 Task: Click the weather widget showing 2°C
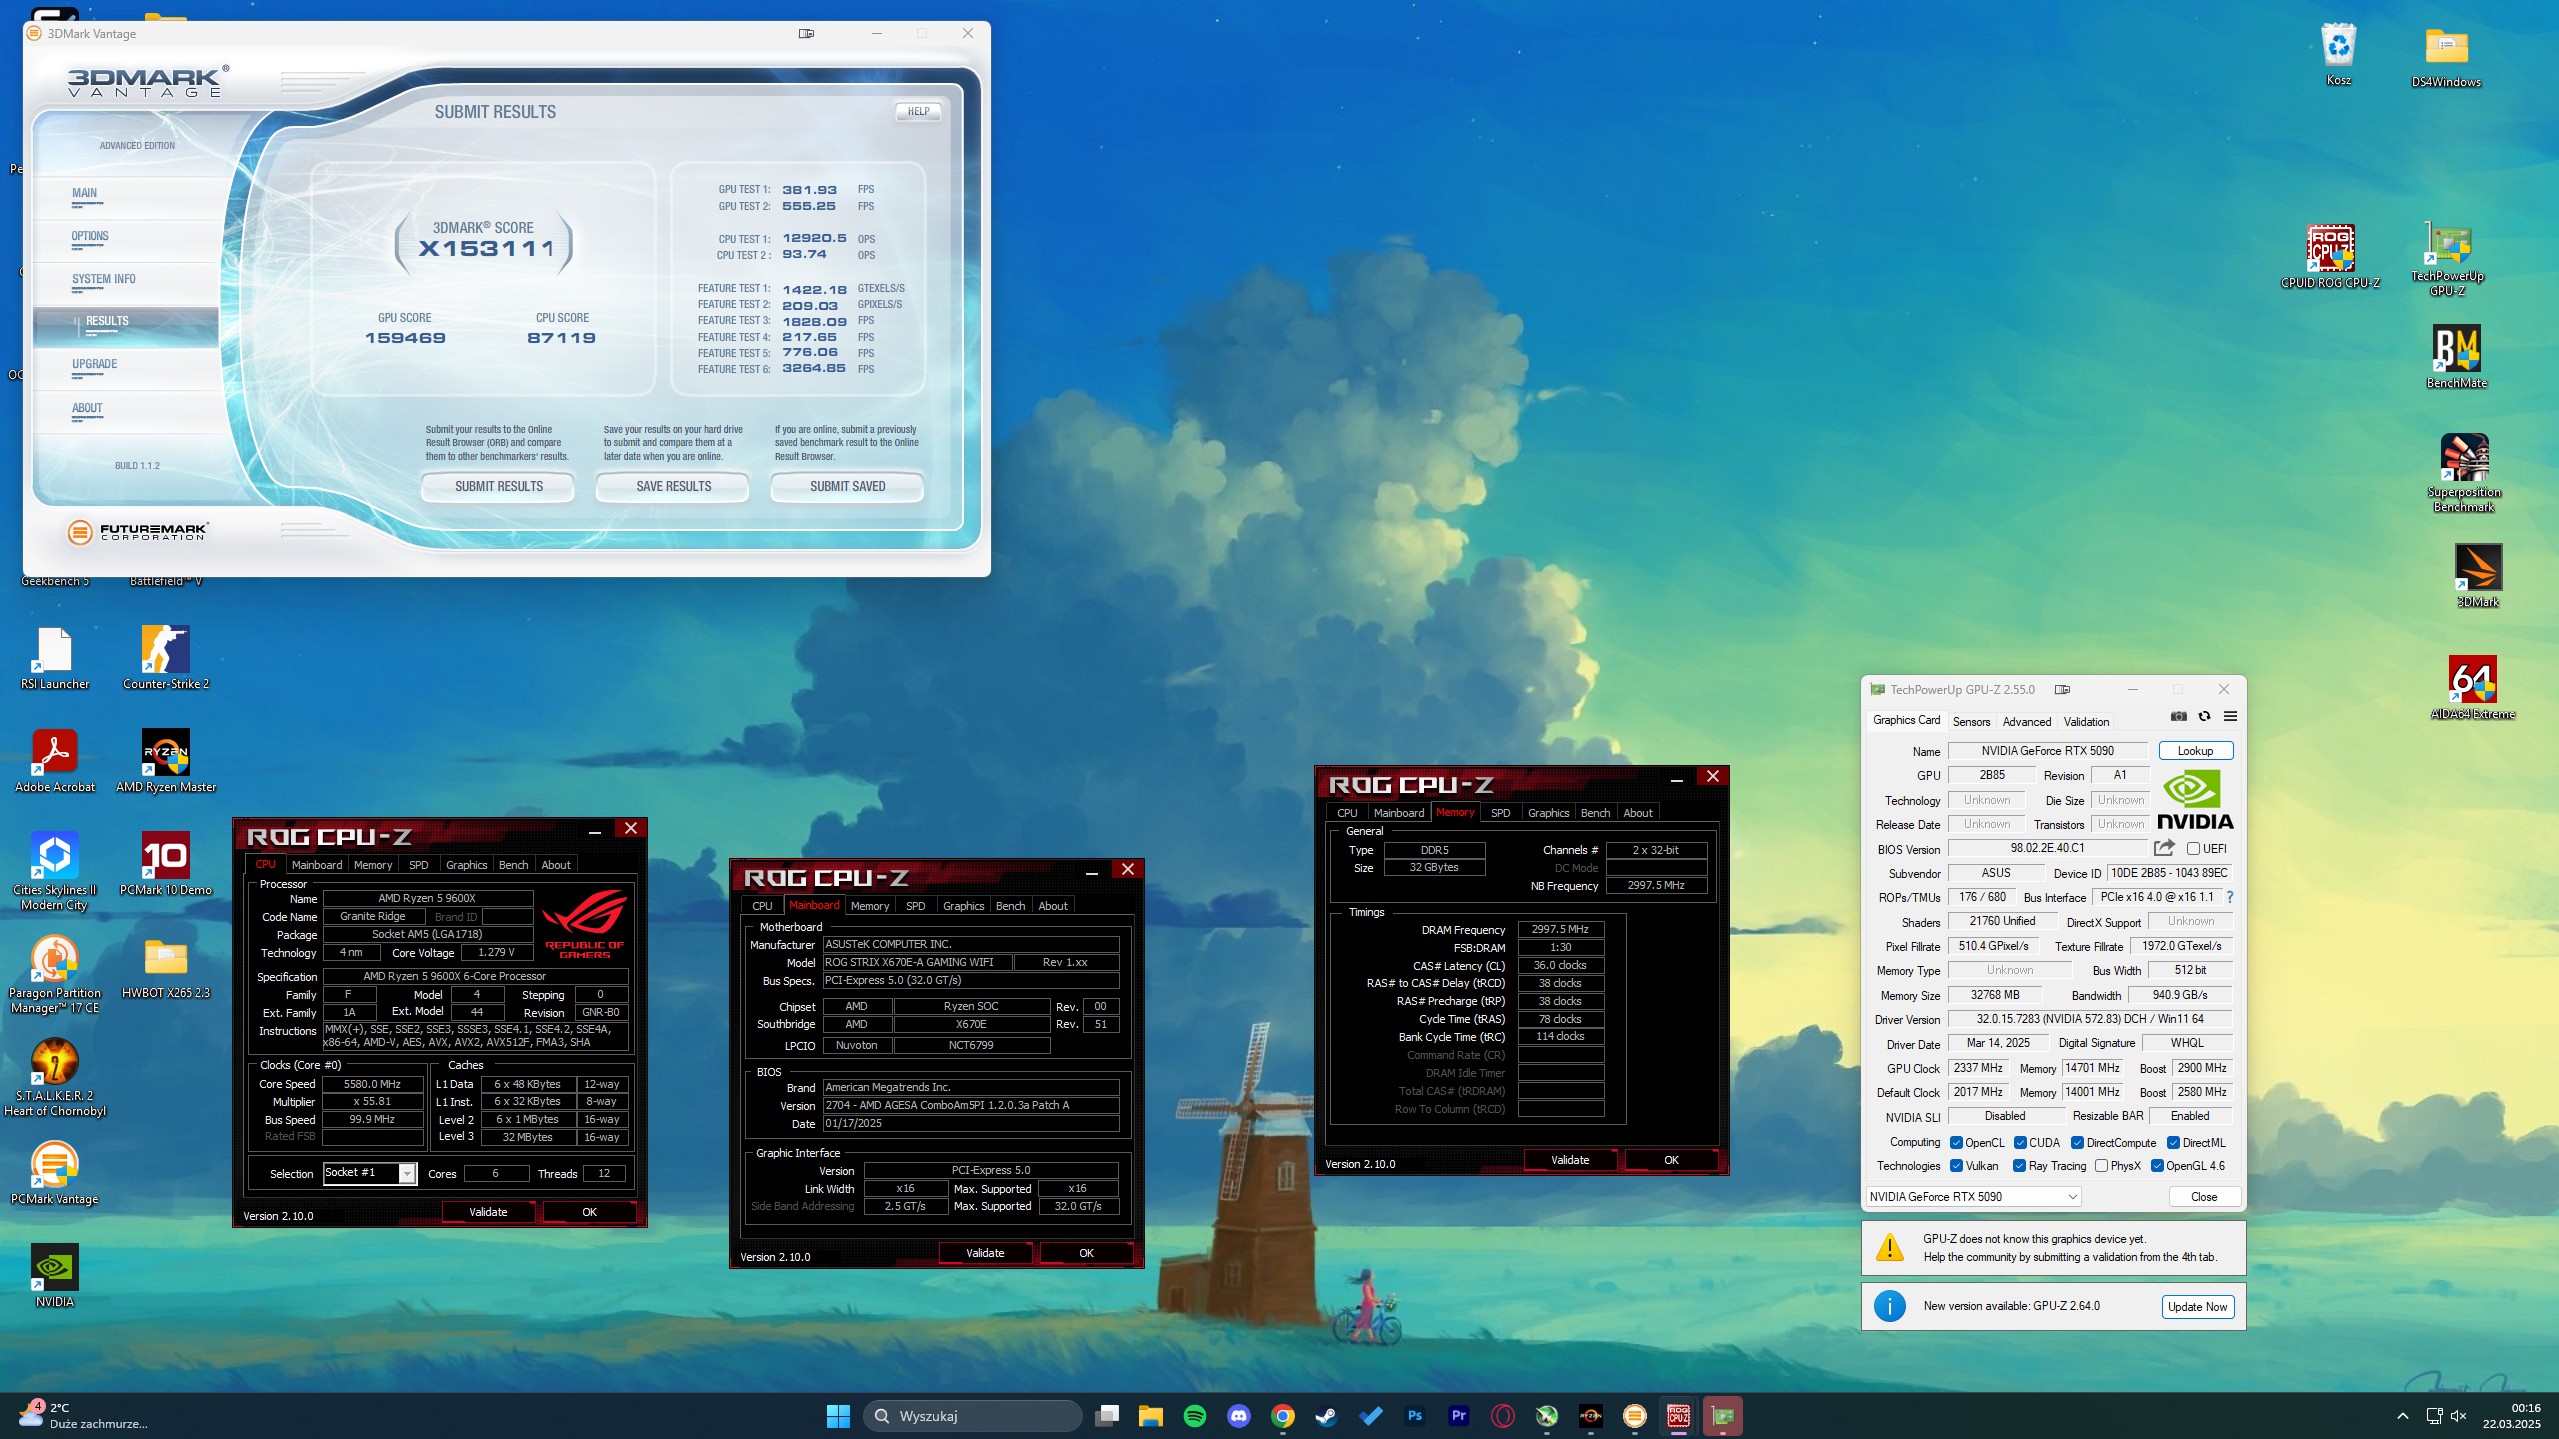[x=82, y=1415]
